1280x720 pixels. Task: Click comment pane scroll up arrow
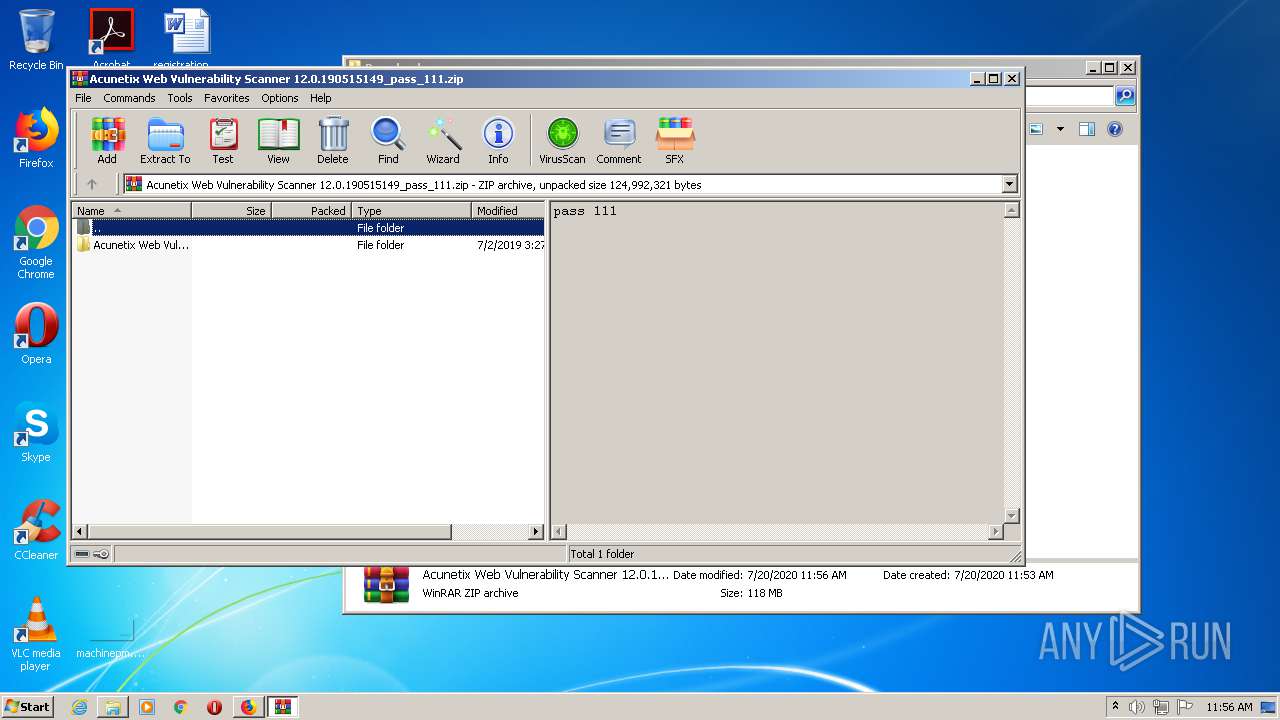tap(1011, 210)
